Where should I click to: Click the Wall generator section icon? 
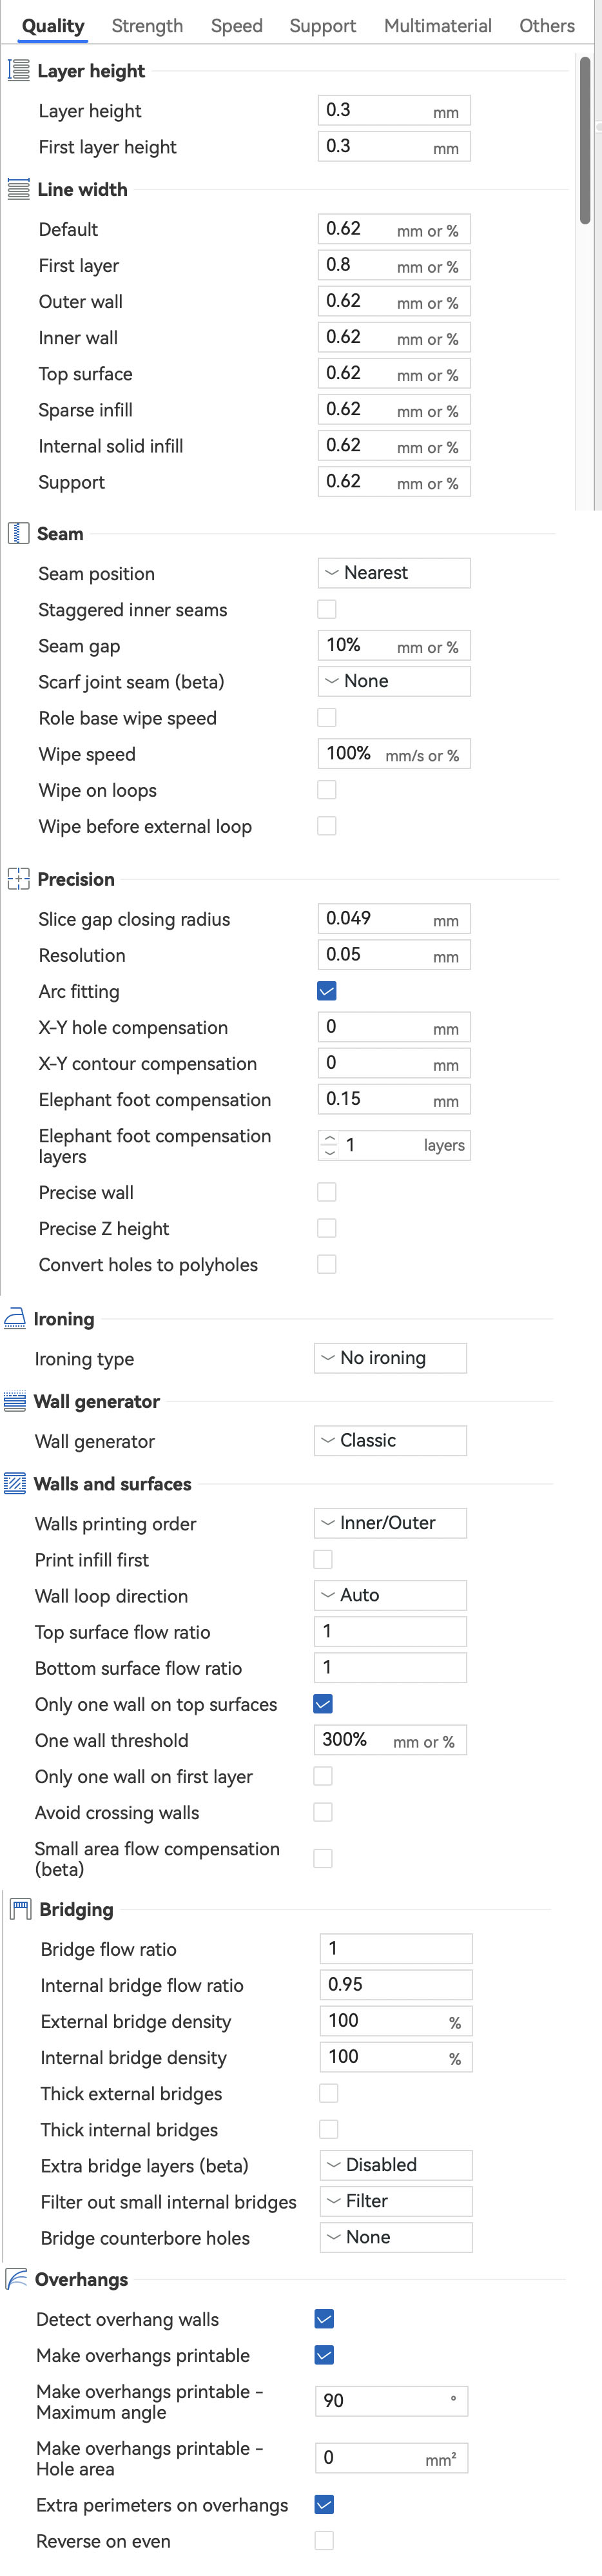click(15, 1401)
